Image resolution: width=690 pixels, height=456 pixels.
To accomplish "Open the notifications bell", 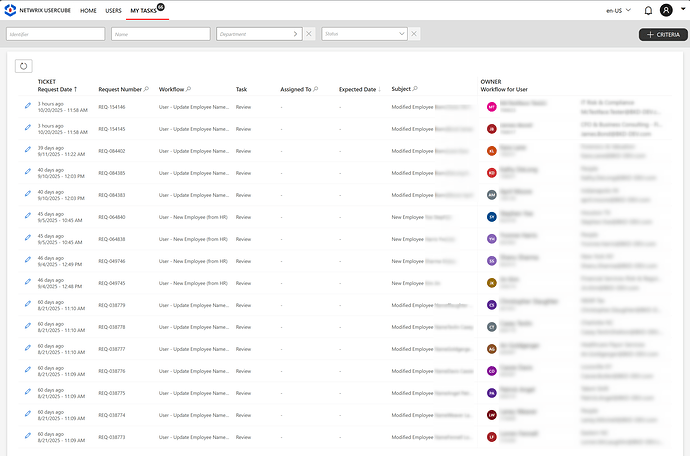I will tap(650, 10).
